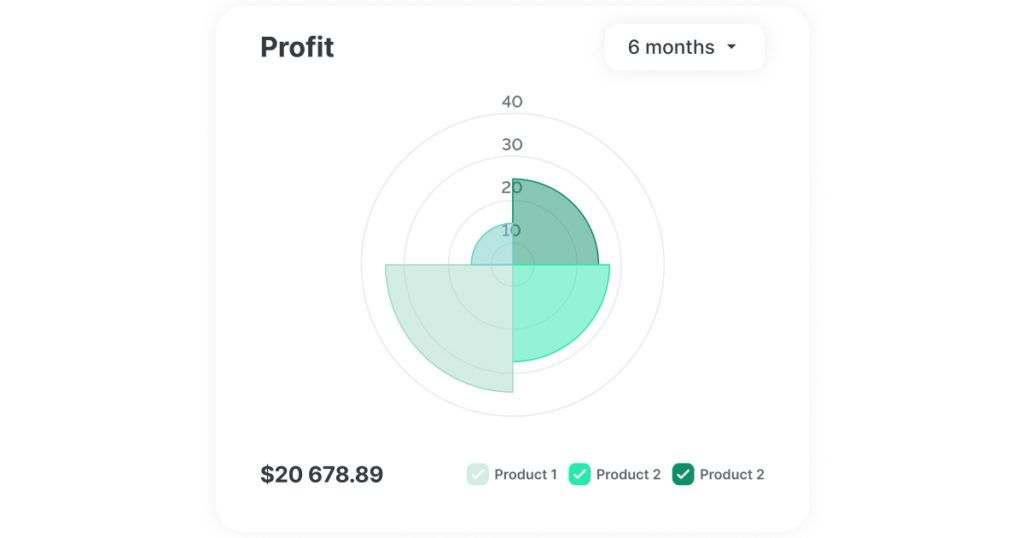The width and height of the screenshot is (1024, 538).
Task: Click the middle Product 2 legend label
Action: click(628, 475)
